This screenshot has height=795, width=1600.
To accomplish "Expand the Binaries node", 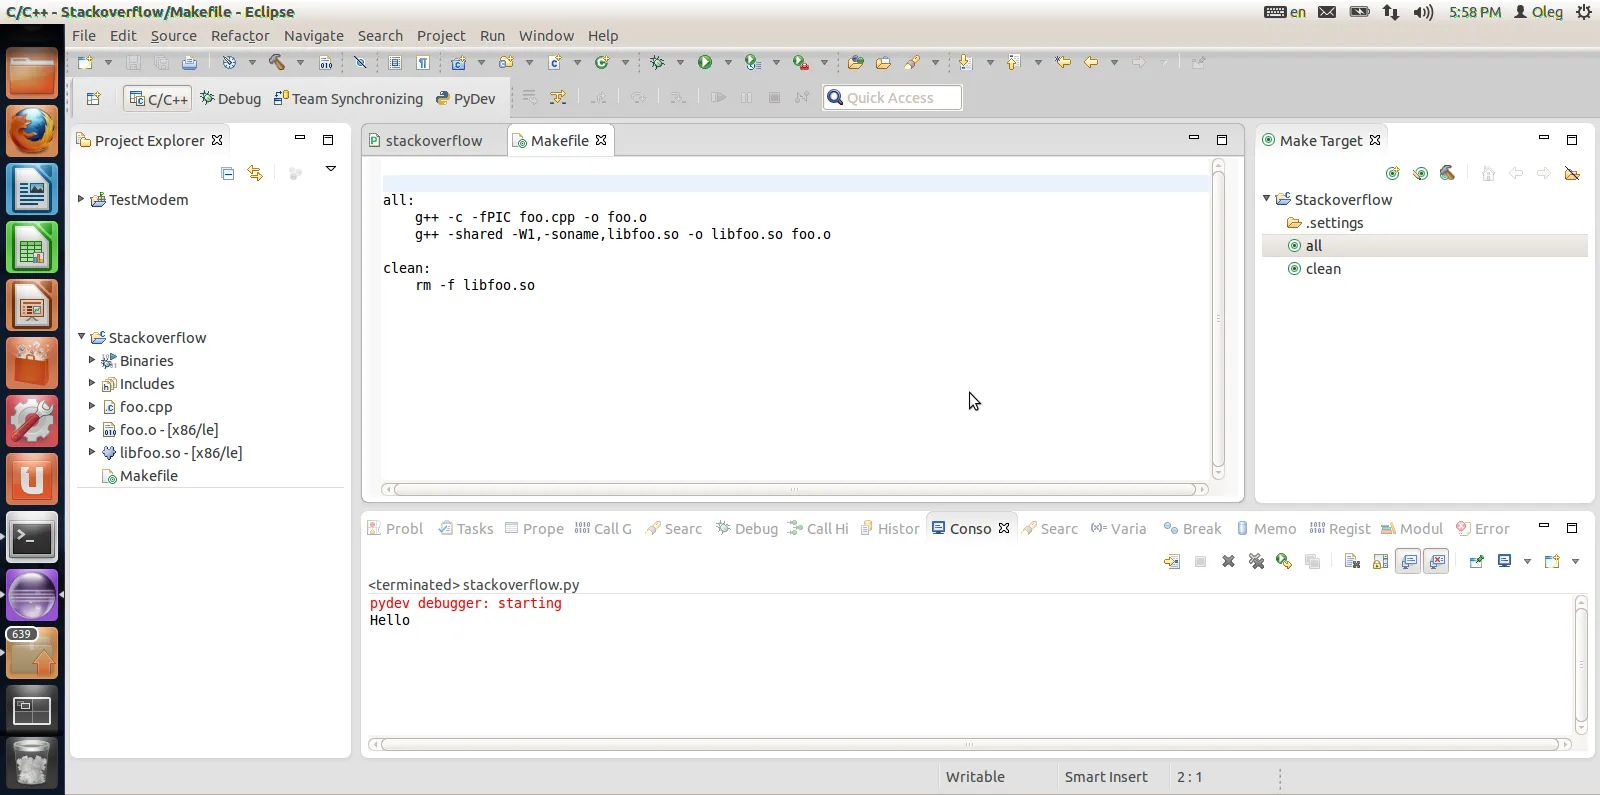I will pos(92,360).
